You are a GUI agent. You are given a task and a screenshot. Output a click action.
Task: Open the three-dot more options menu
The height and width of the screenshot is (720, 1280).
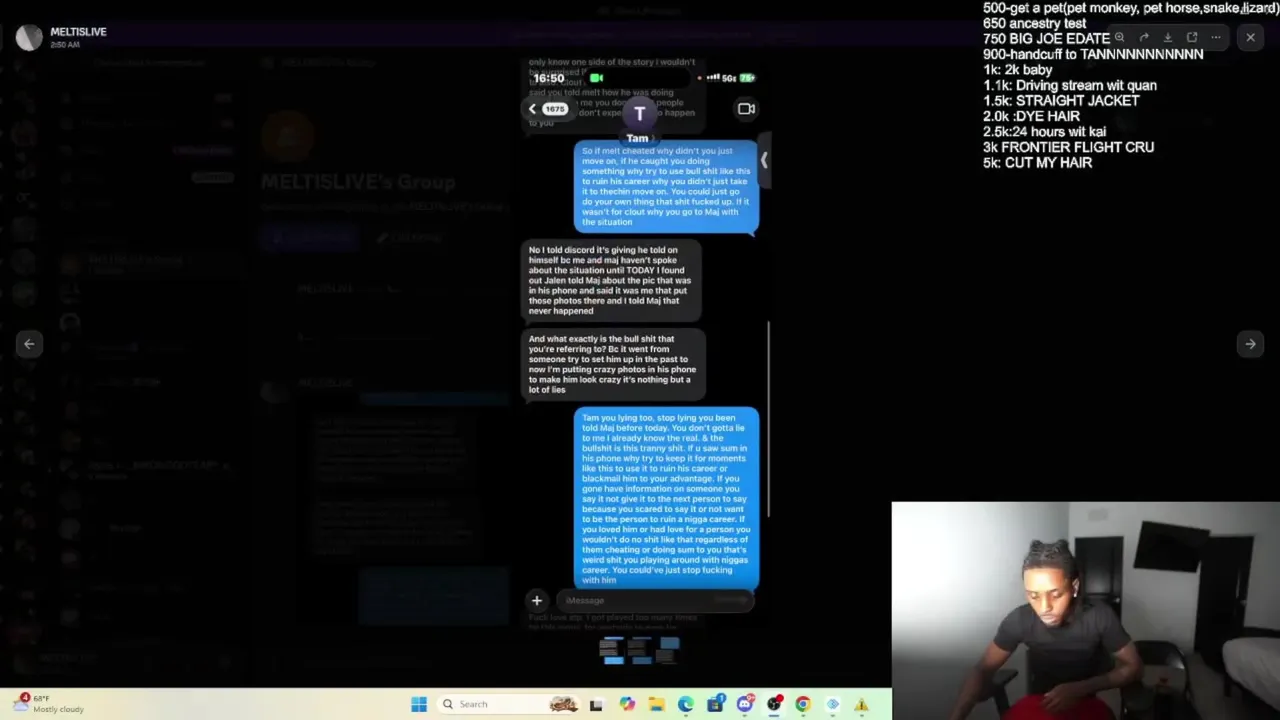pyautogui.click(x=1216, y=37)
